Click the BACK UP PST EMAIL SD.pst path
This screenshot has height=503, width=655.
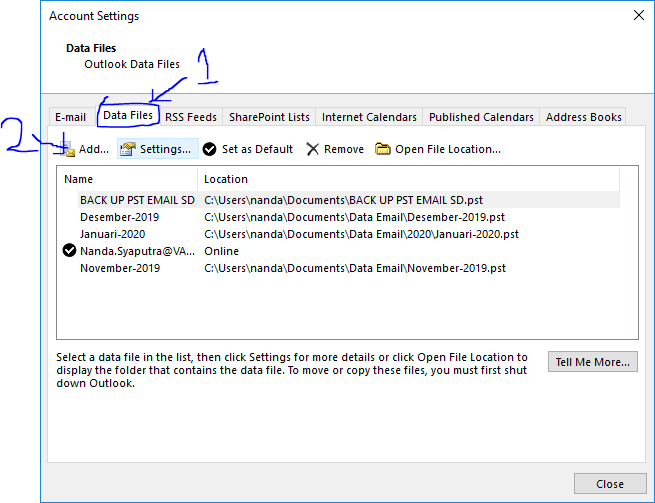[x=343, y=200]
